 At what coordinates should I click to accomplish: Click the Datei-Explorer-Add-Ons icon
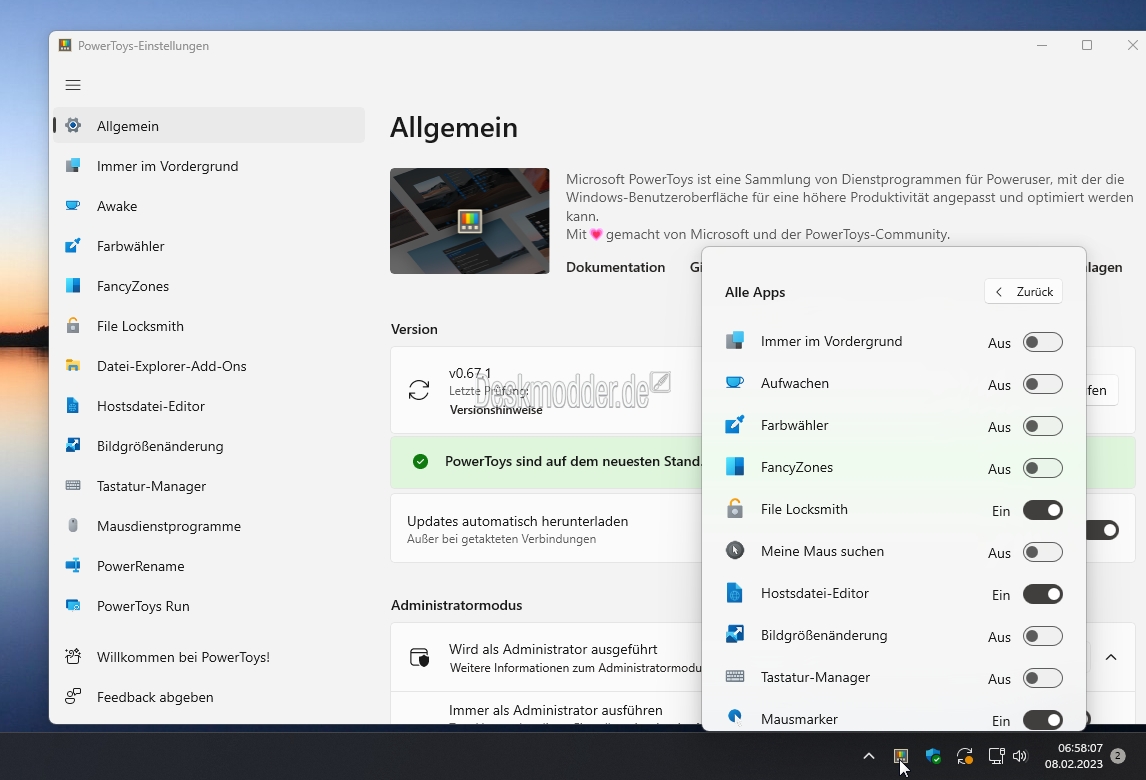click(73, 366)
